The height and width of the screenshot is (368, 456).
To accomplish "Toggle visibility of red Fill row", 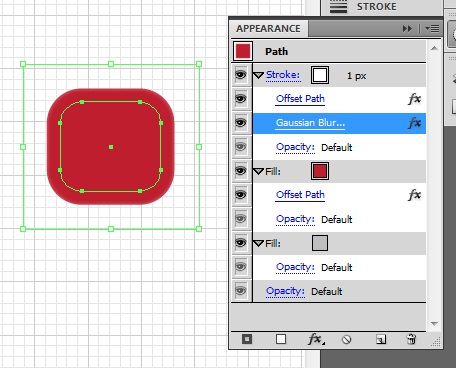I will (x=241, y=171).
